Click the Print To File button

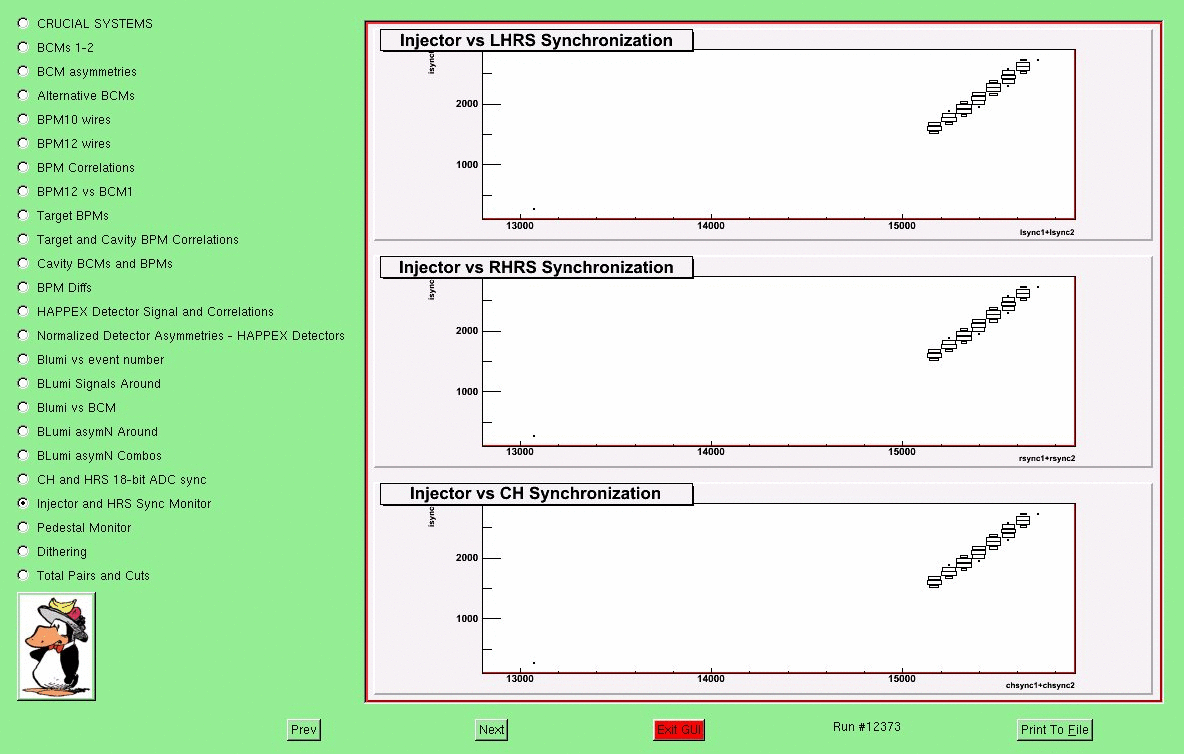pyautogui.click(x=1055, y=729)
